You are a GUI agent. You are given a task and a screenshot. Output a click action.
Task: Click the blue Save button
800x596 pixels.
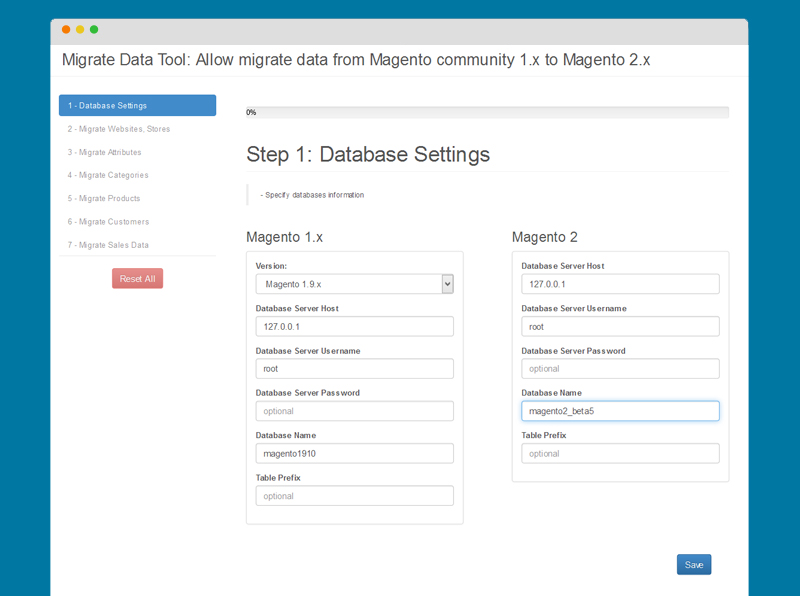click(x=694, y=565)
